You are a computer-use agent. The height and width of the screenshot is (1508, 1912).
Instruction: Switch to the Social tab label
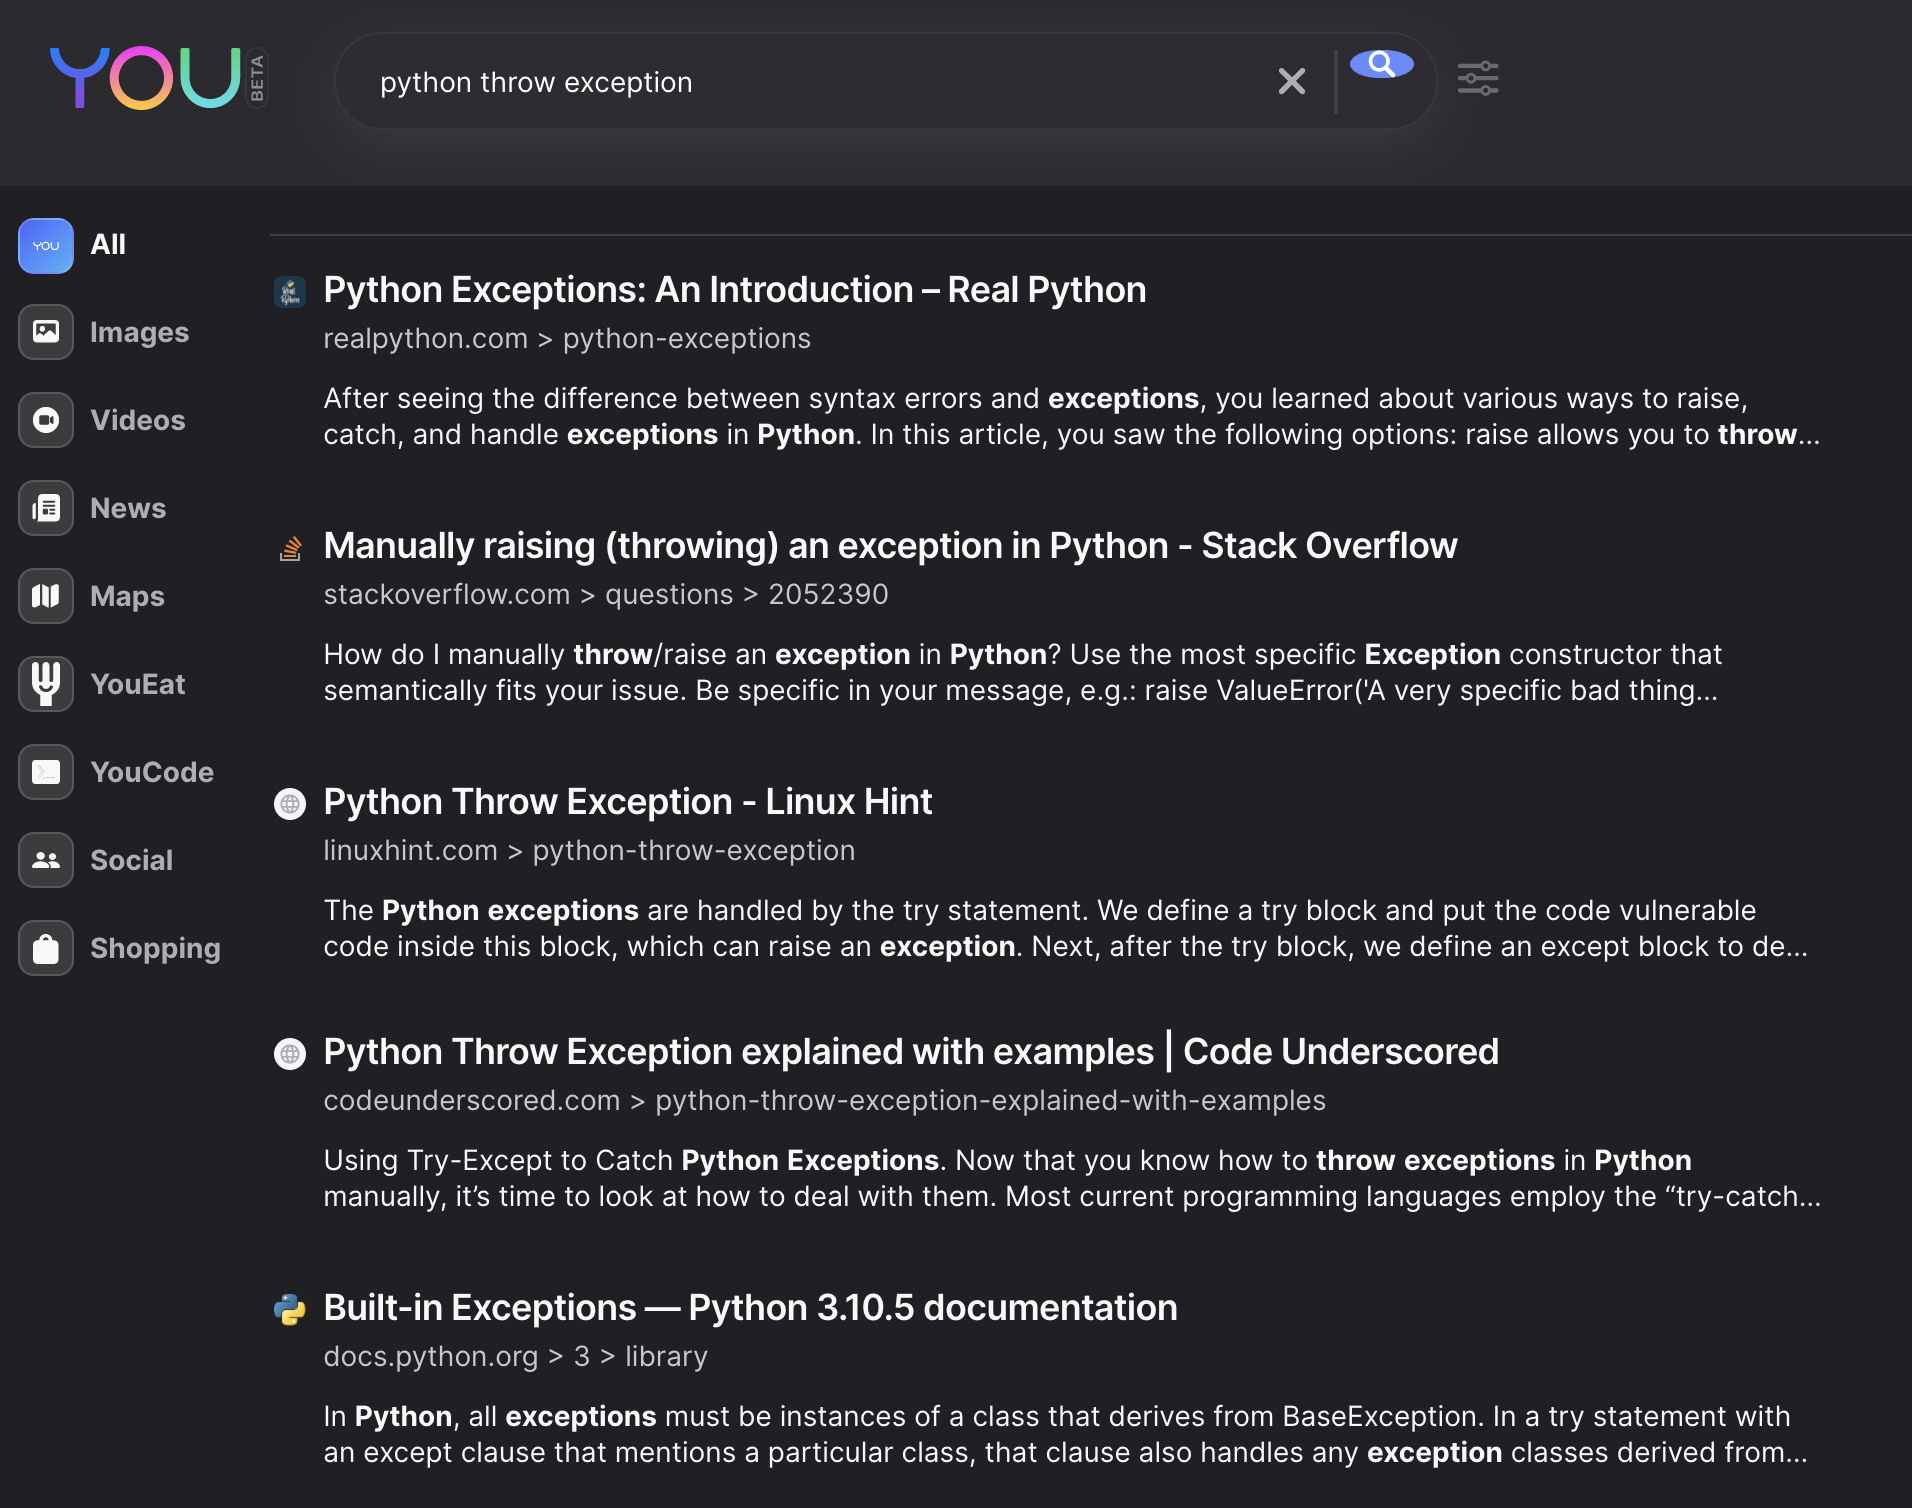[x=131, y=860]
